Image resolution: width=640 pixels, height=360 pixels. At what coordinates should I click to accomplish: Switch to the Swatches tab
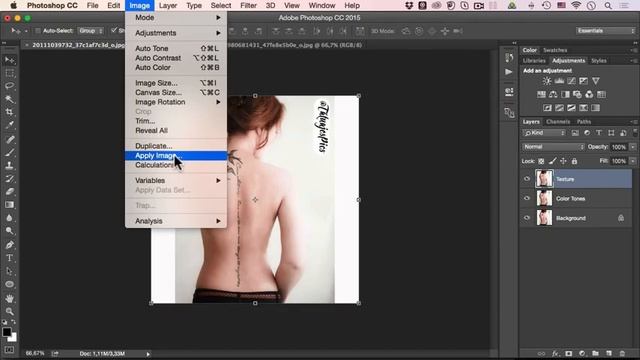point(555,50)
